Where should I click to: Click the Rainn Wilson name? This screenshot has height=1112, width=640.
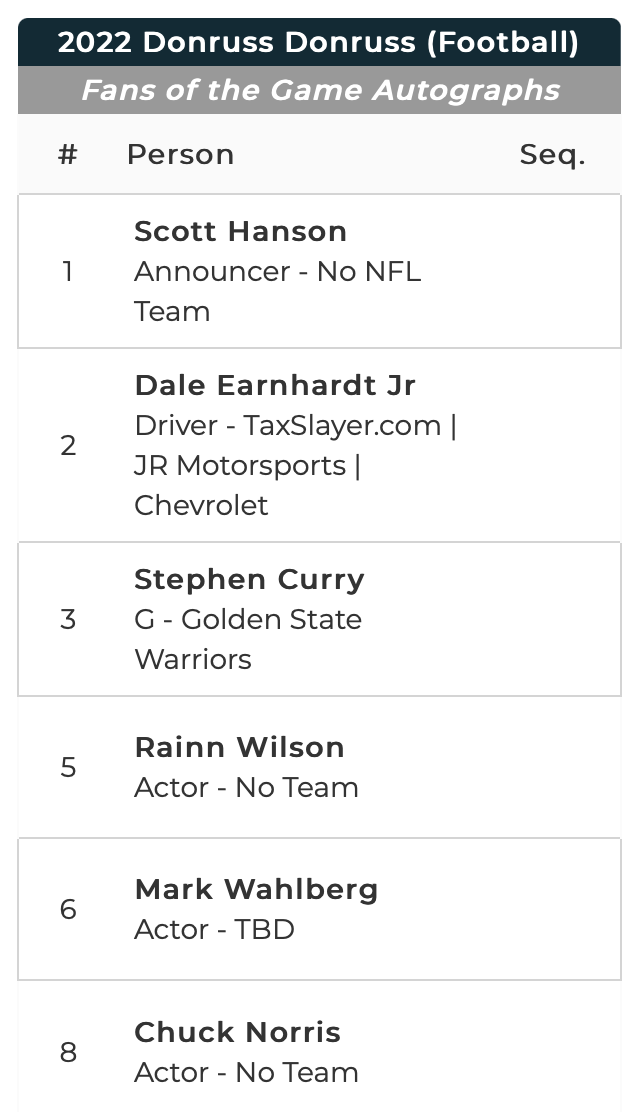(239, 747)
